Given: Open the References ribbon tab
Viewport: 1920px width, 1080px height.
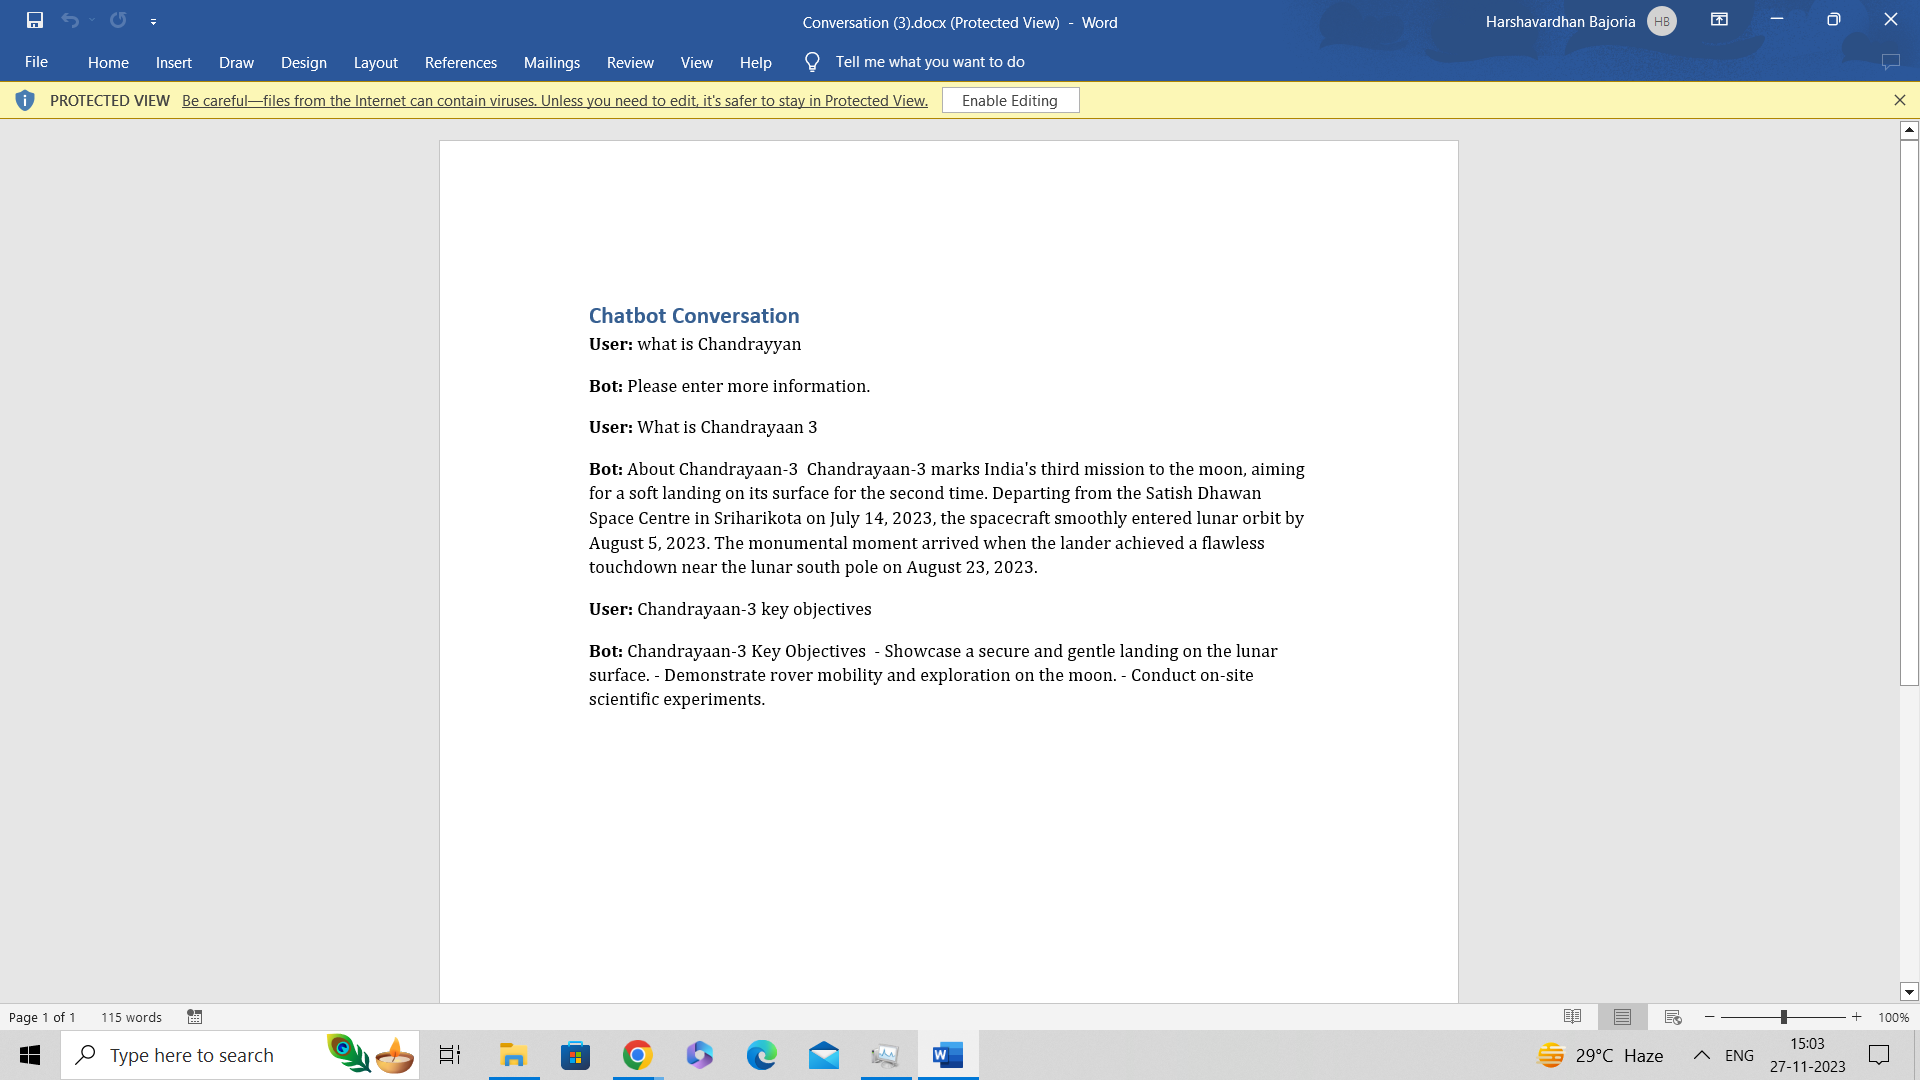Looking at the screenshot, I should tap(460, 62).
